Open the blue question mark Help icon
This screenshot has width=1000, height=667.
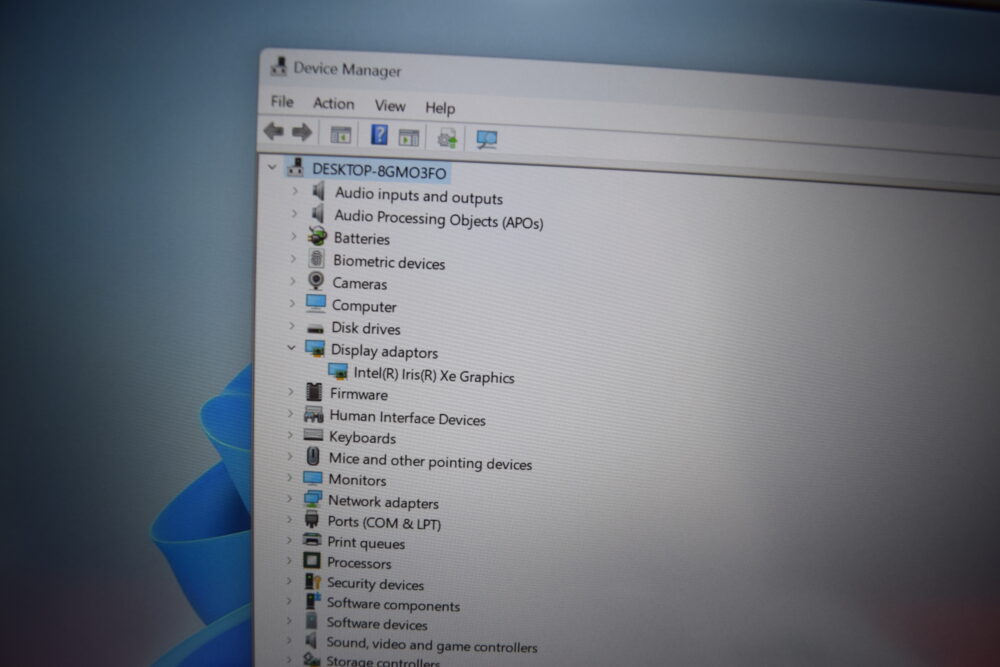(x=379, y=135)
